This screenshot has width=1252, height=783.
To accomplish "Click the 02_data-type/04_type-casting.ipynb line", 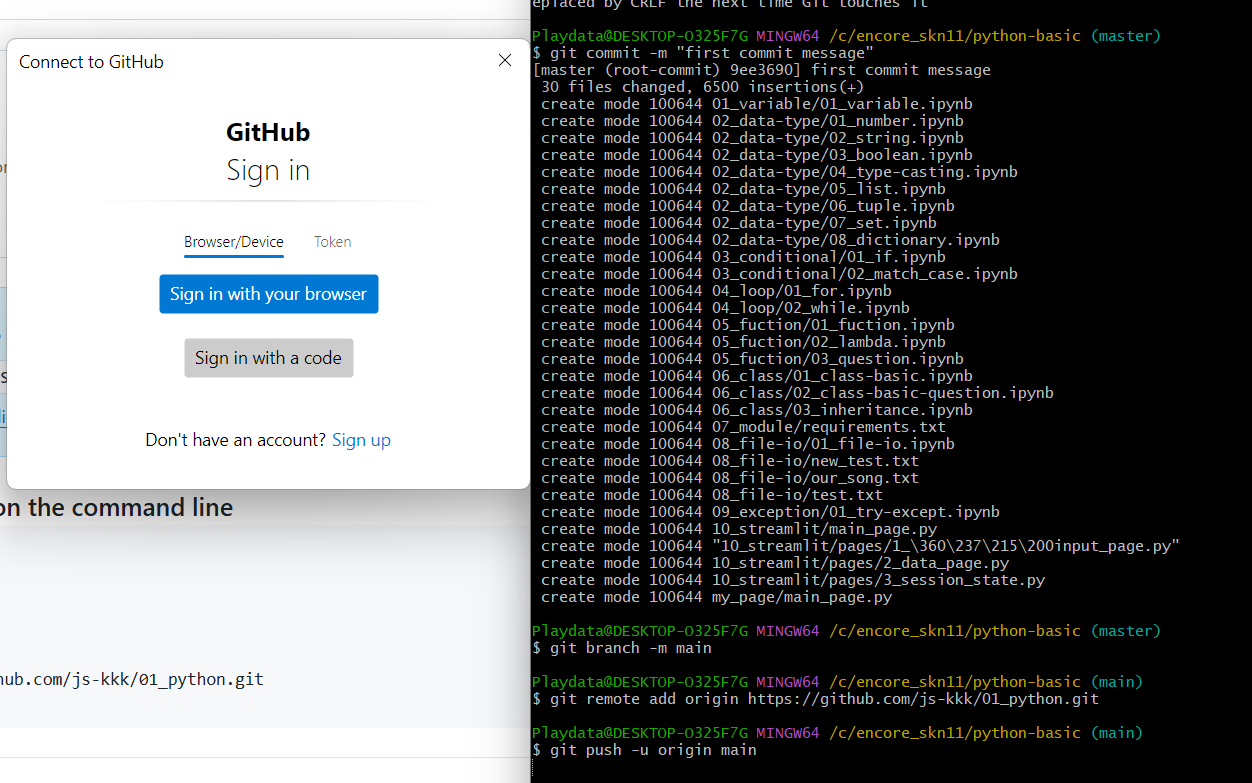I will (x=780, y=172).
